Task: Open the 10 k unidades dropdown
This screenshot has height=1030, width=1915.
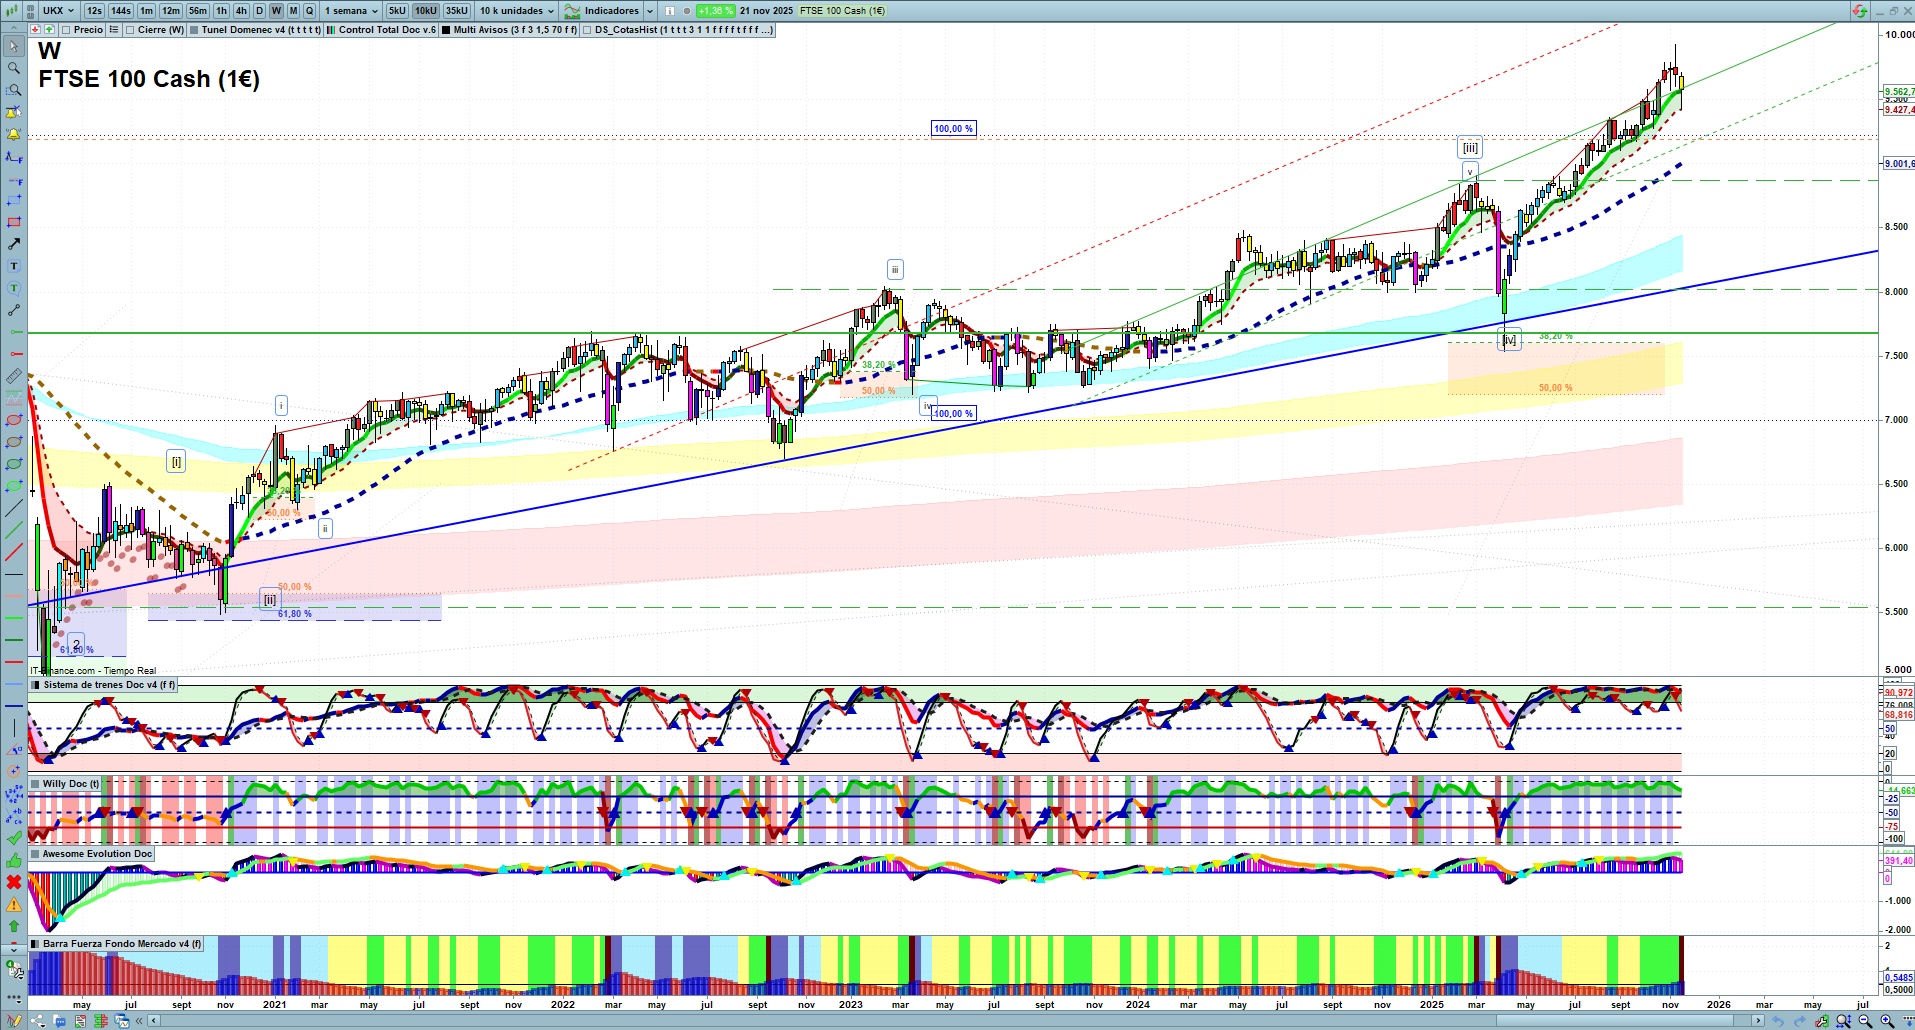Action: [516, 11]
